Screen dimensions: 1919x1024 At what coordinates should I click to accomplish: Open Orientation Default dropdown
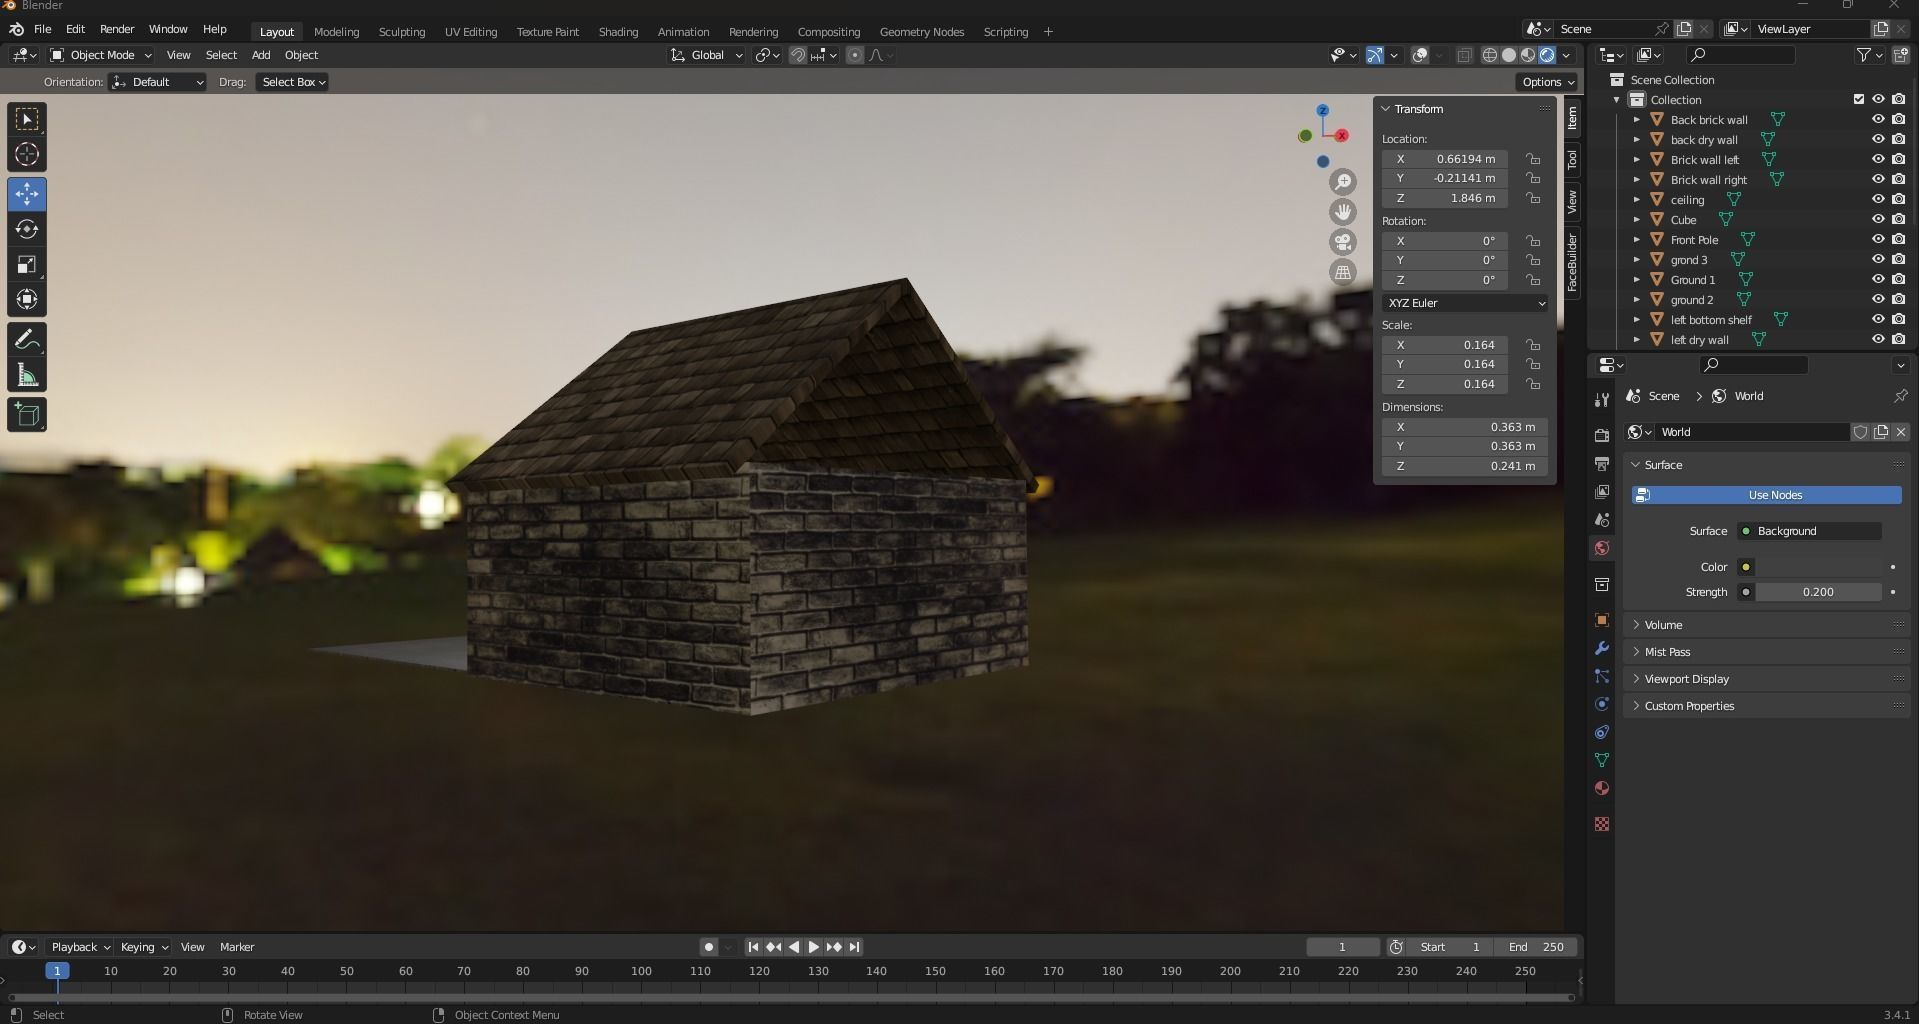tap(158, 82)
